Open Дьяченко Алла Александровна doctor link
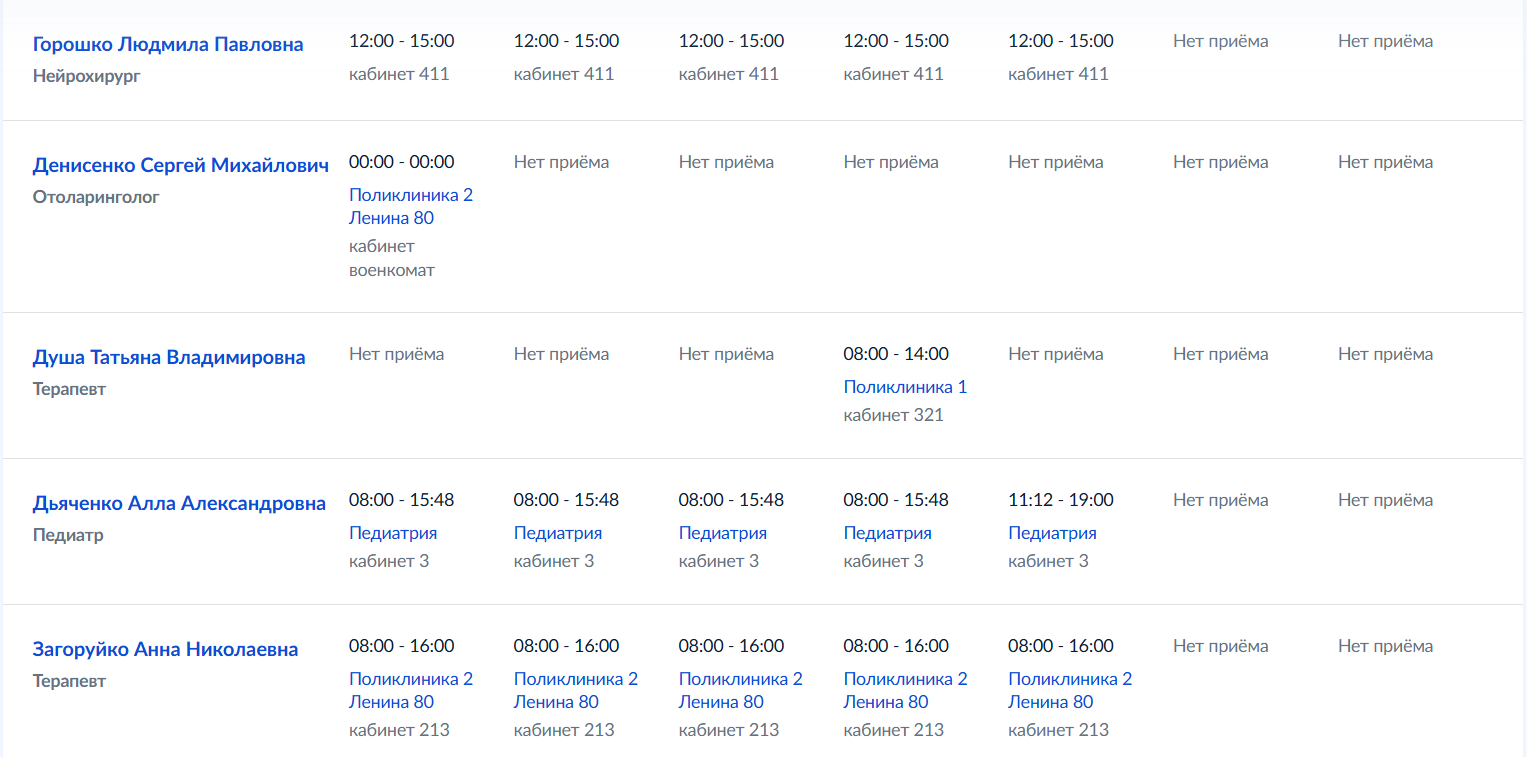Screen dimensions: 1527x757 (179, 504)
